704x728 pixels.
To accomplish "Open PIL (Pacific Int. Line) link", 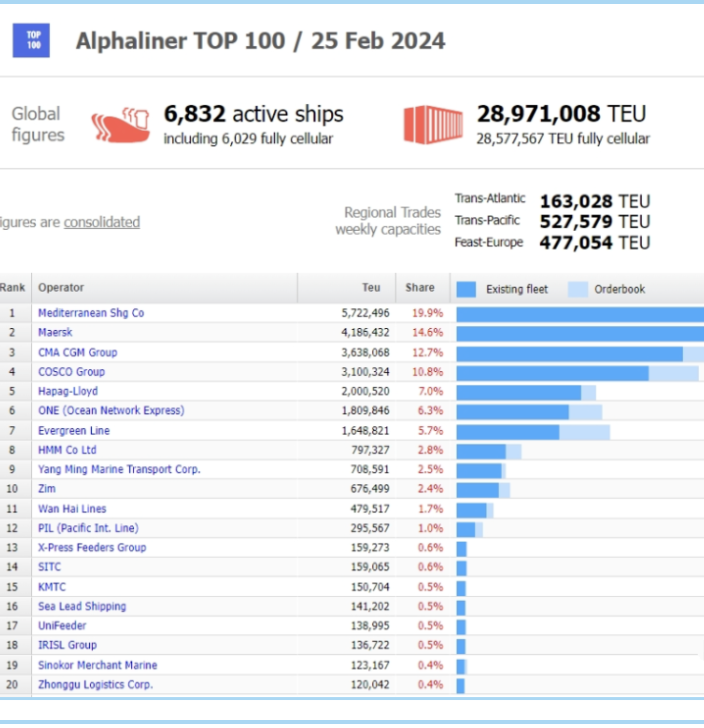I will [x=88, y=528].
